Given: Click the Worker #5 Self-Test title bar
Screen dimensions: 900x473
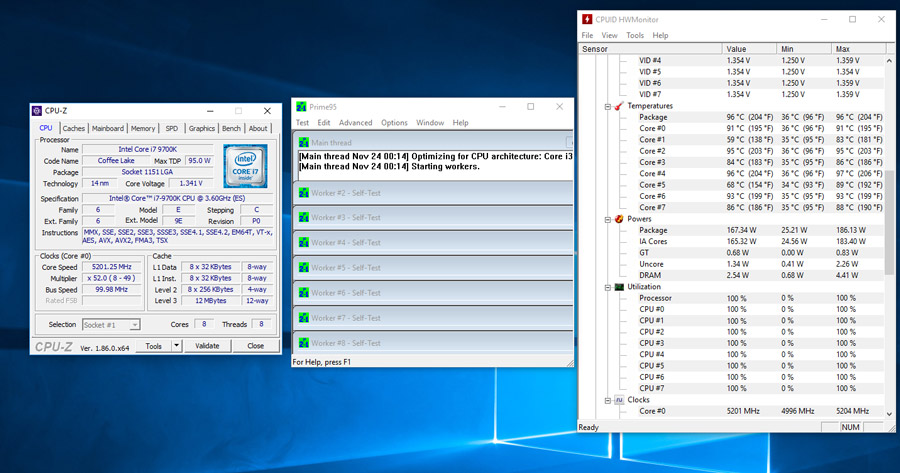Looking at the screenshot, I should [x=433, y=268].
